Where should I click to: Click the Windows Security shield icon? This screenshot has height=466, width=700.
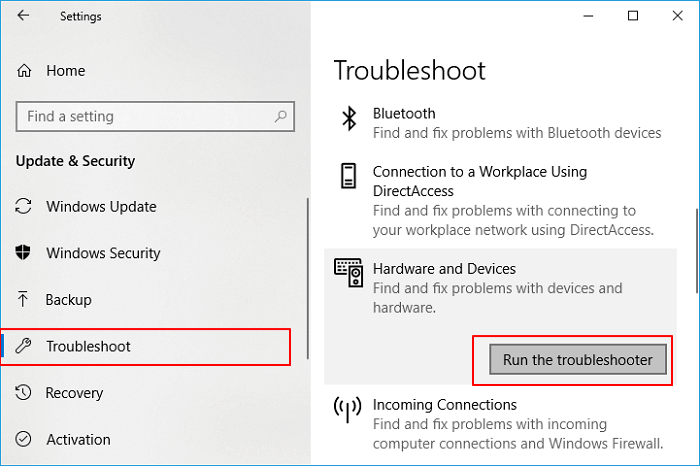click(x=25, y=253)
